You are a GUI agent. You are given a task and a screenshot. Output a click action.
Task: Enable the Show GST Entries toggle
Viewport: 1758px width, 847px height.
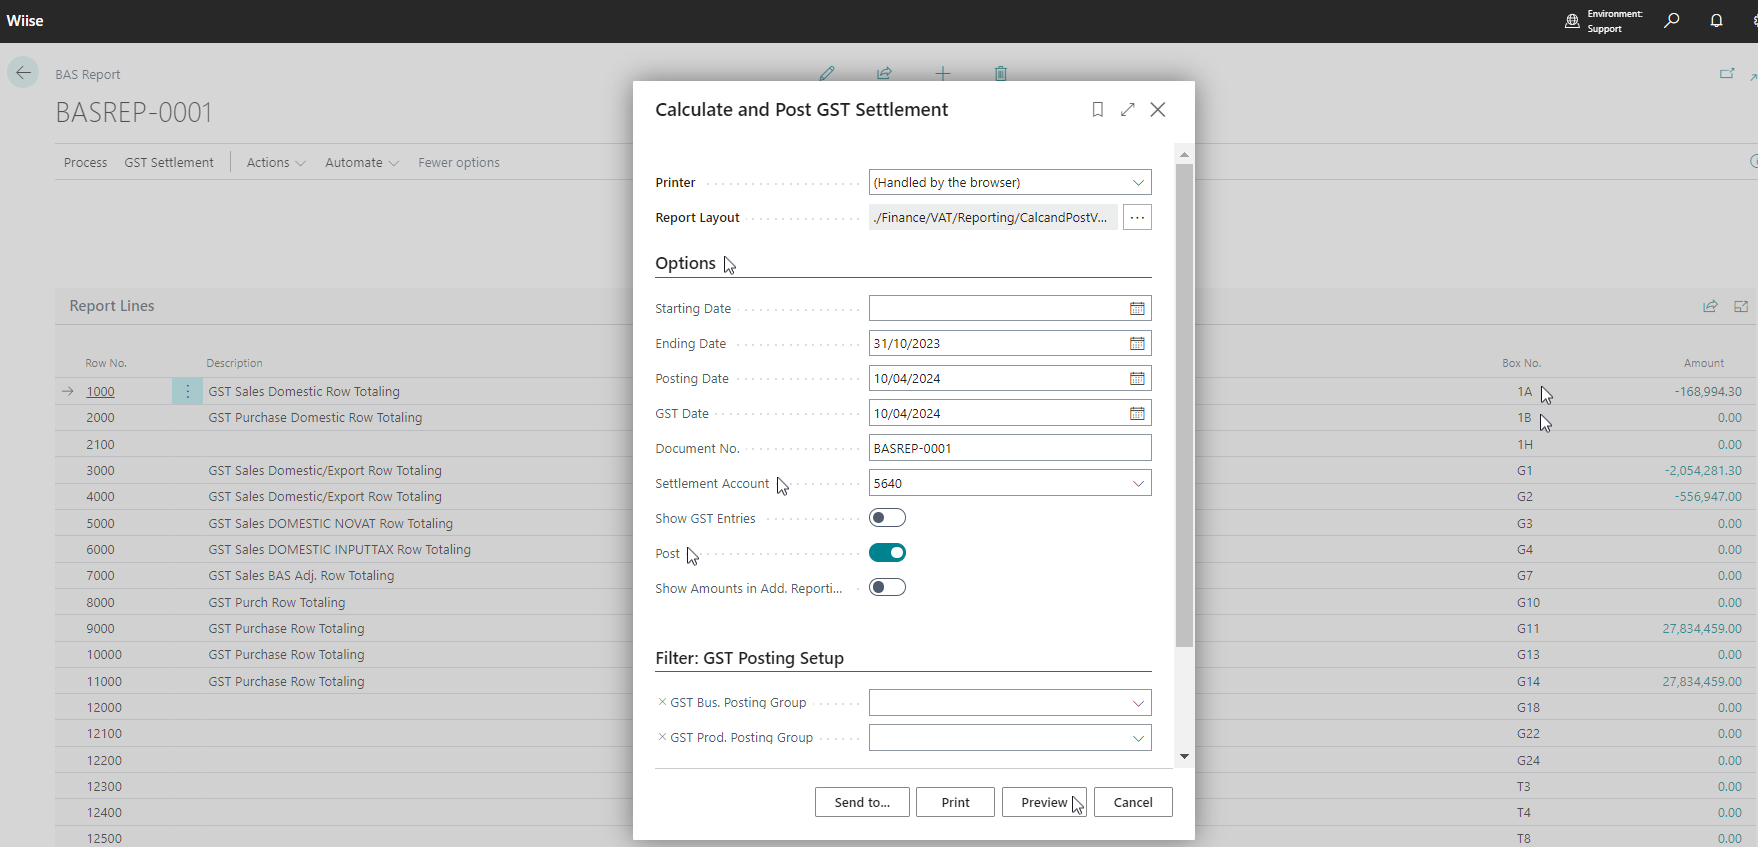(887, 518)
